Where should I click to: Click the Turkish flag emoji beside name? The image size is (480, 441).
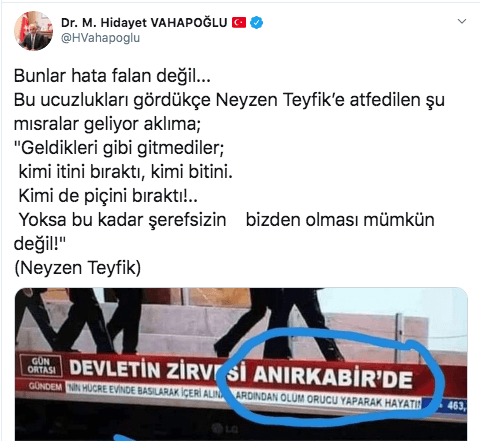click(x=239, y=23)
